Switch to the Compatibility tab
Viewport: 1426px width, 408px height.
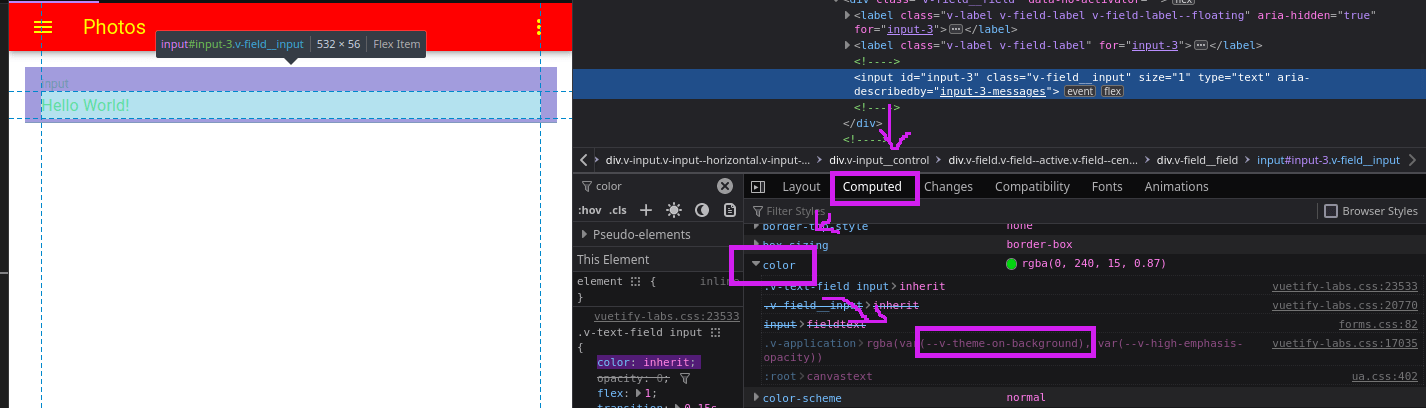pos(1033,187)
